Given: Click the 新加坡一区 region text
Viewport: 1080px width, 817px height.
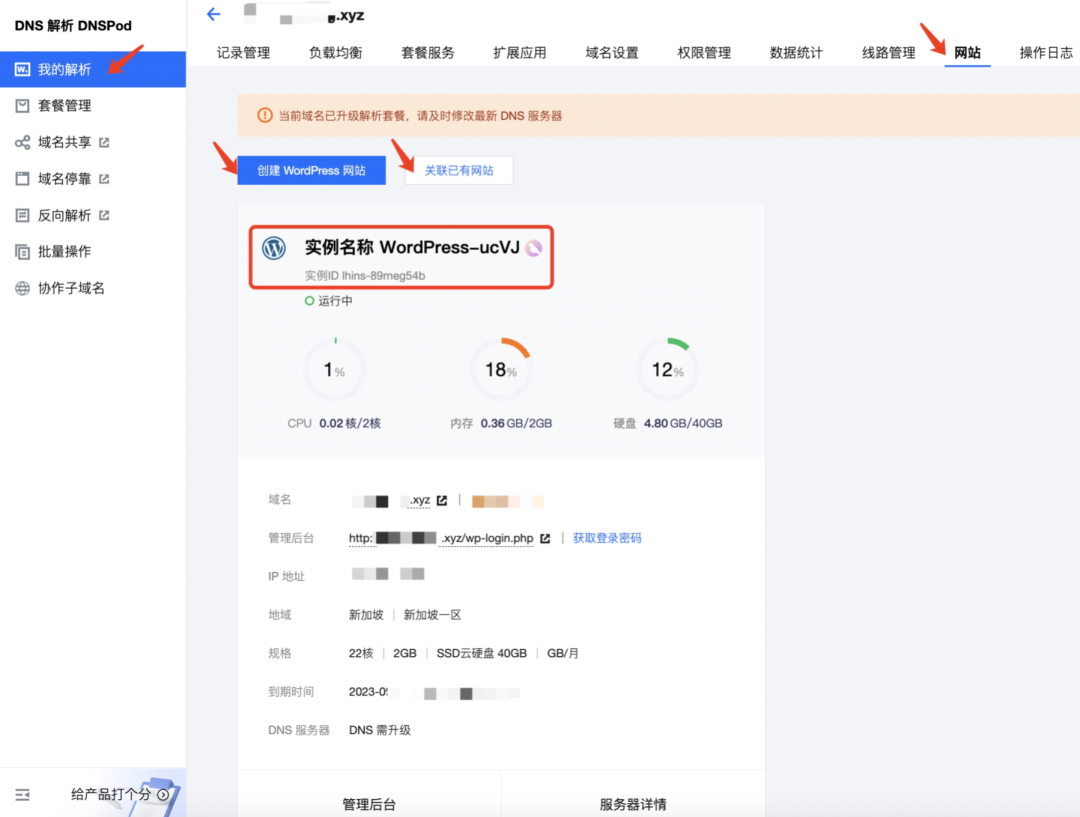Looking at the screenshot, I should pos(433,614).
